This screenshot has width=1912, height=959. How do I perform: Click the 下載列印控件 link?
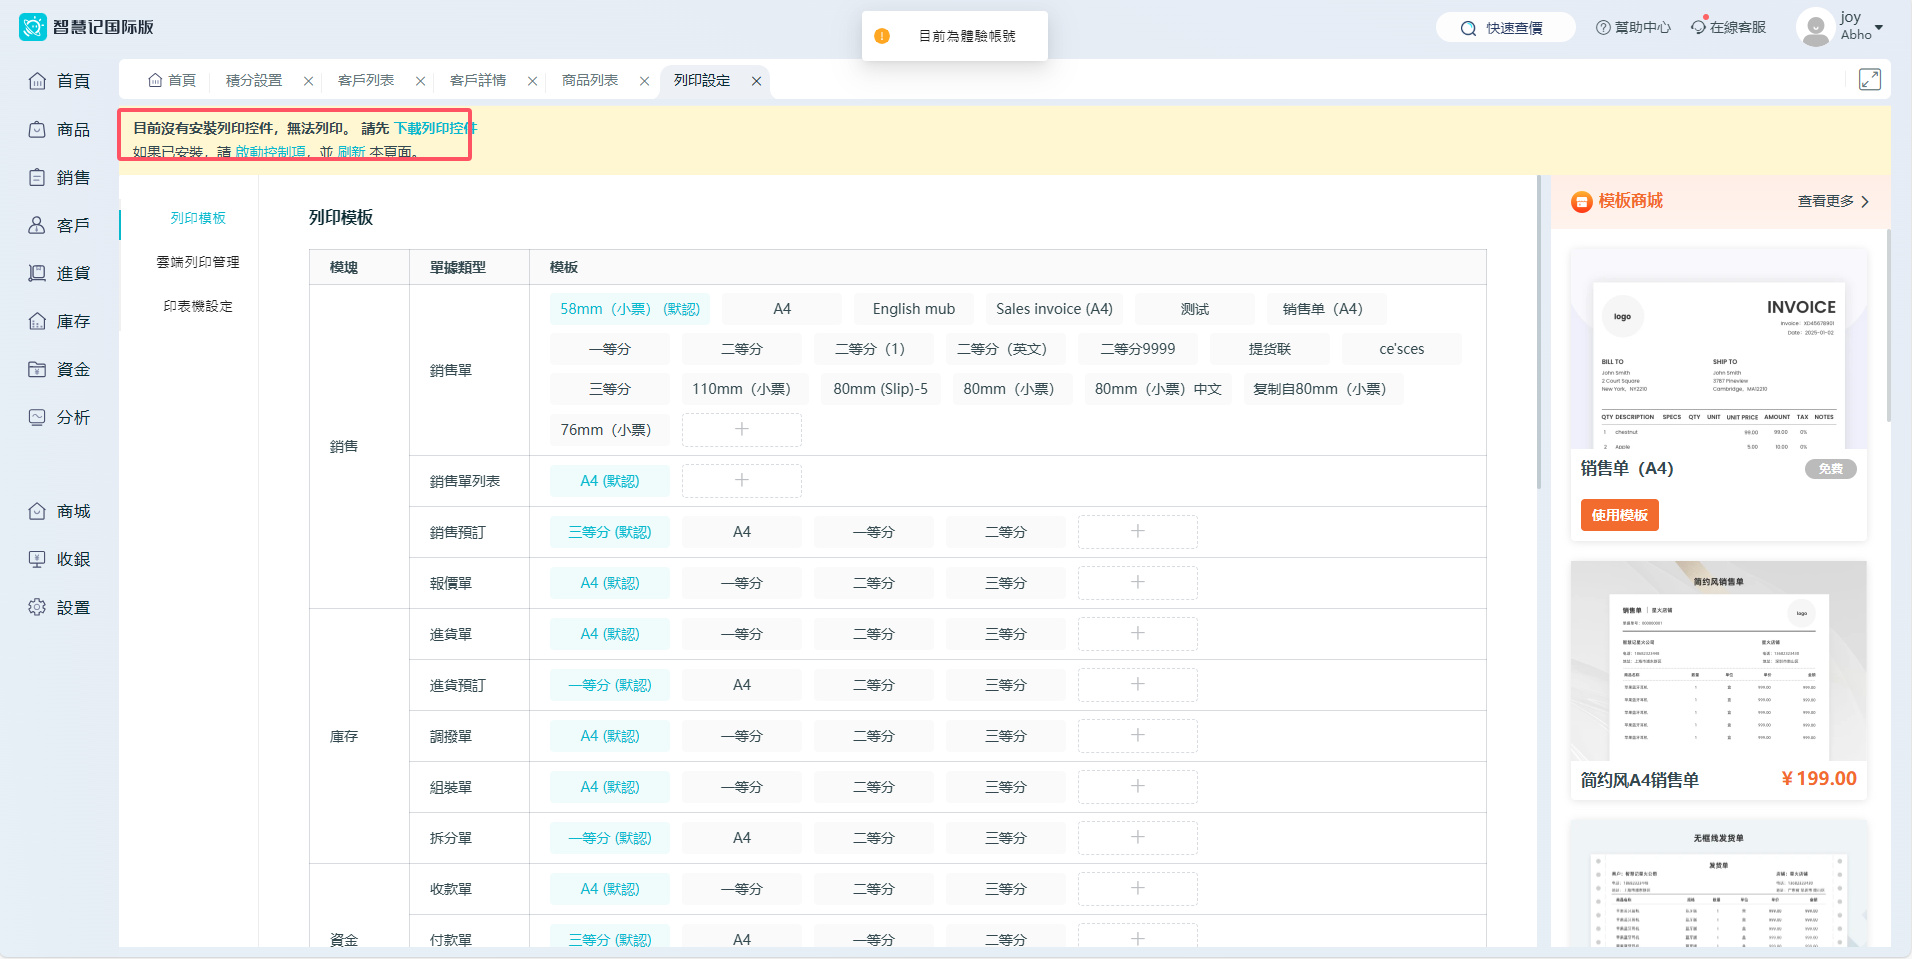click(x=435, y=128)
